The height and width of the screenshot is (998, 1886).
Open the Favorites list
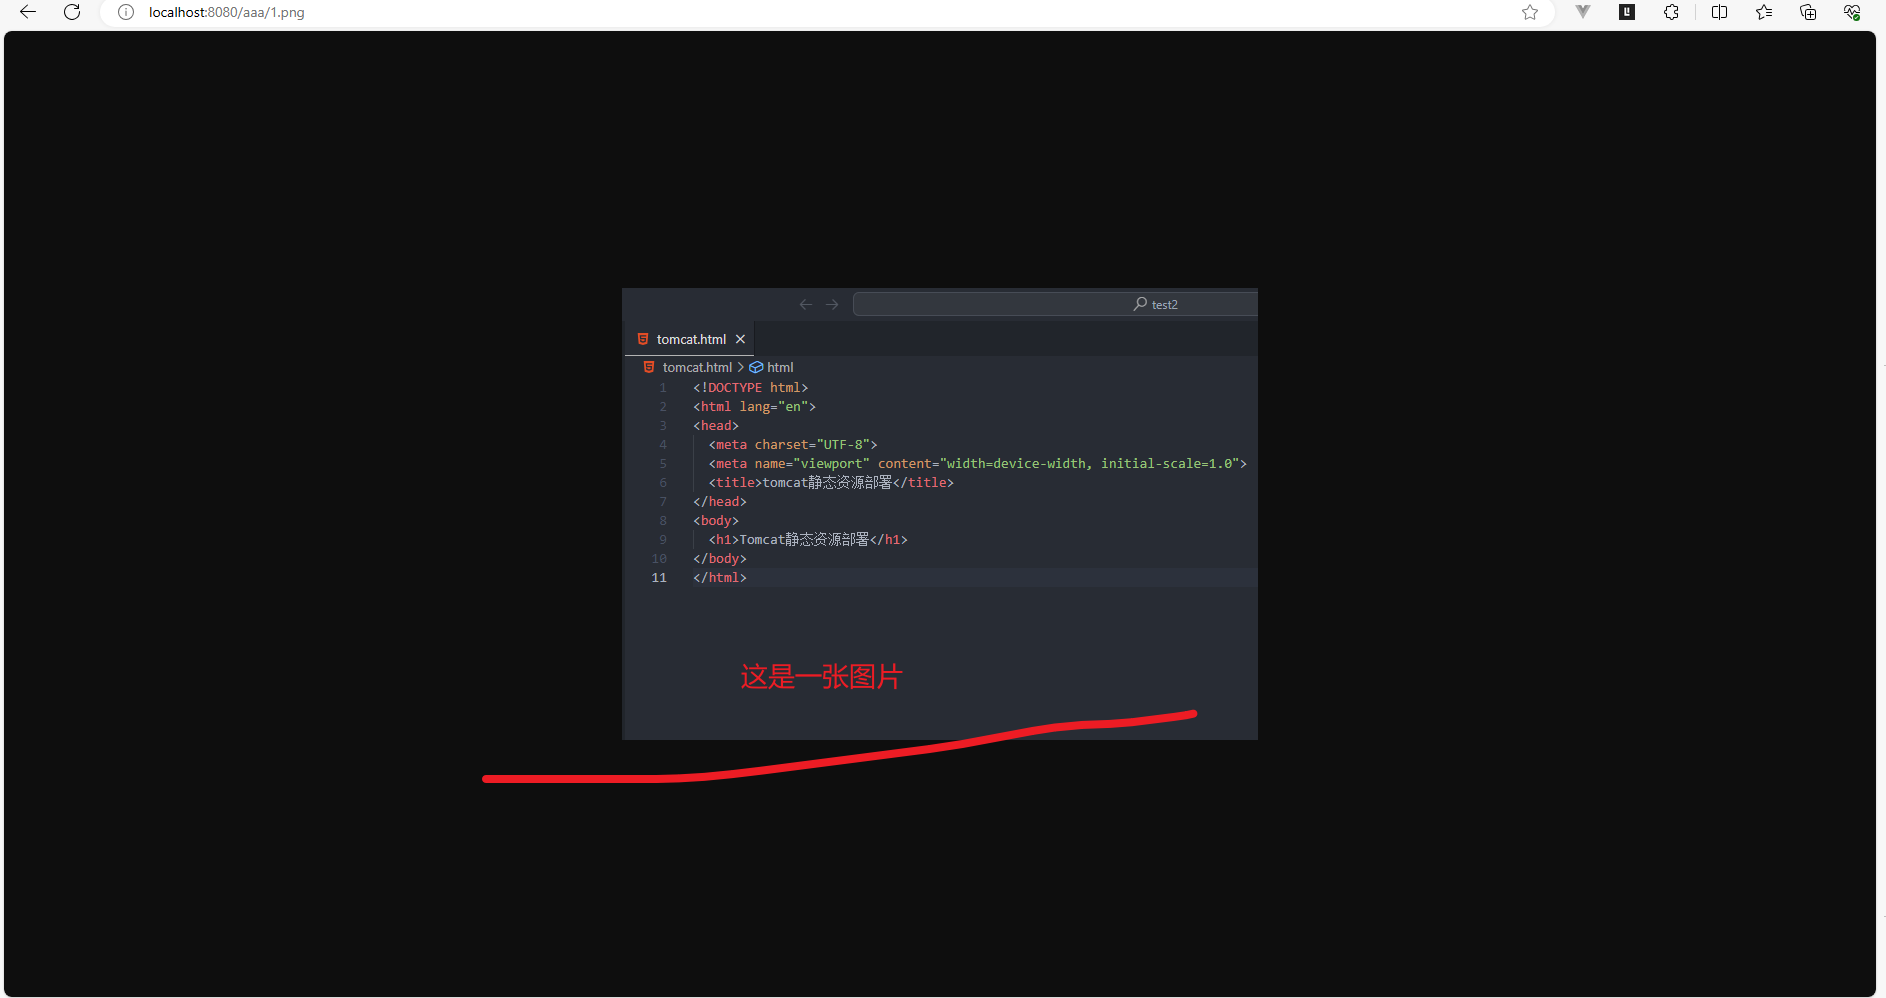(x=1764, y=12)
